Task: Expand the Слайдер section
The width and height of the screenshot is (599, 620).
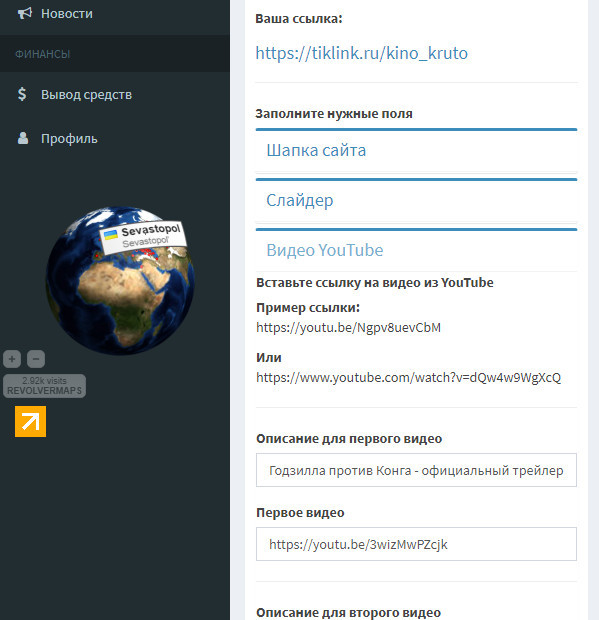Action: pyautogui.click(x=416, y=200)
